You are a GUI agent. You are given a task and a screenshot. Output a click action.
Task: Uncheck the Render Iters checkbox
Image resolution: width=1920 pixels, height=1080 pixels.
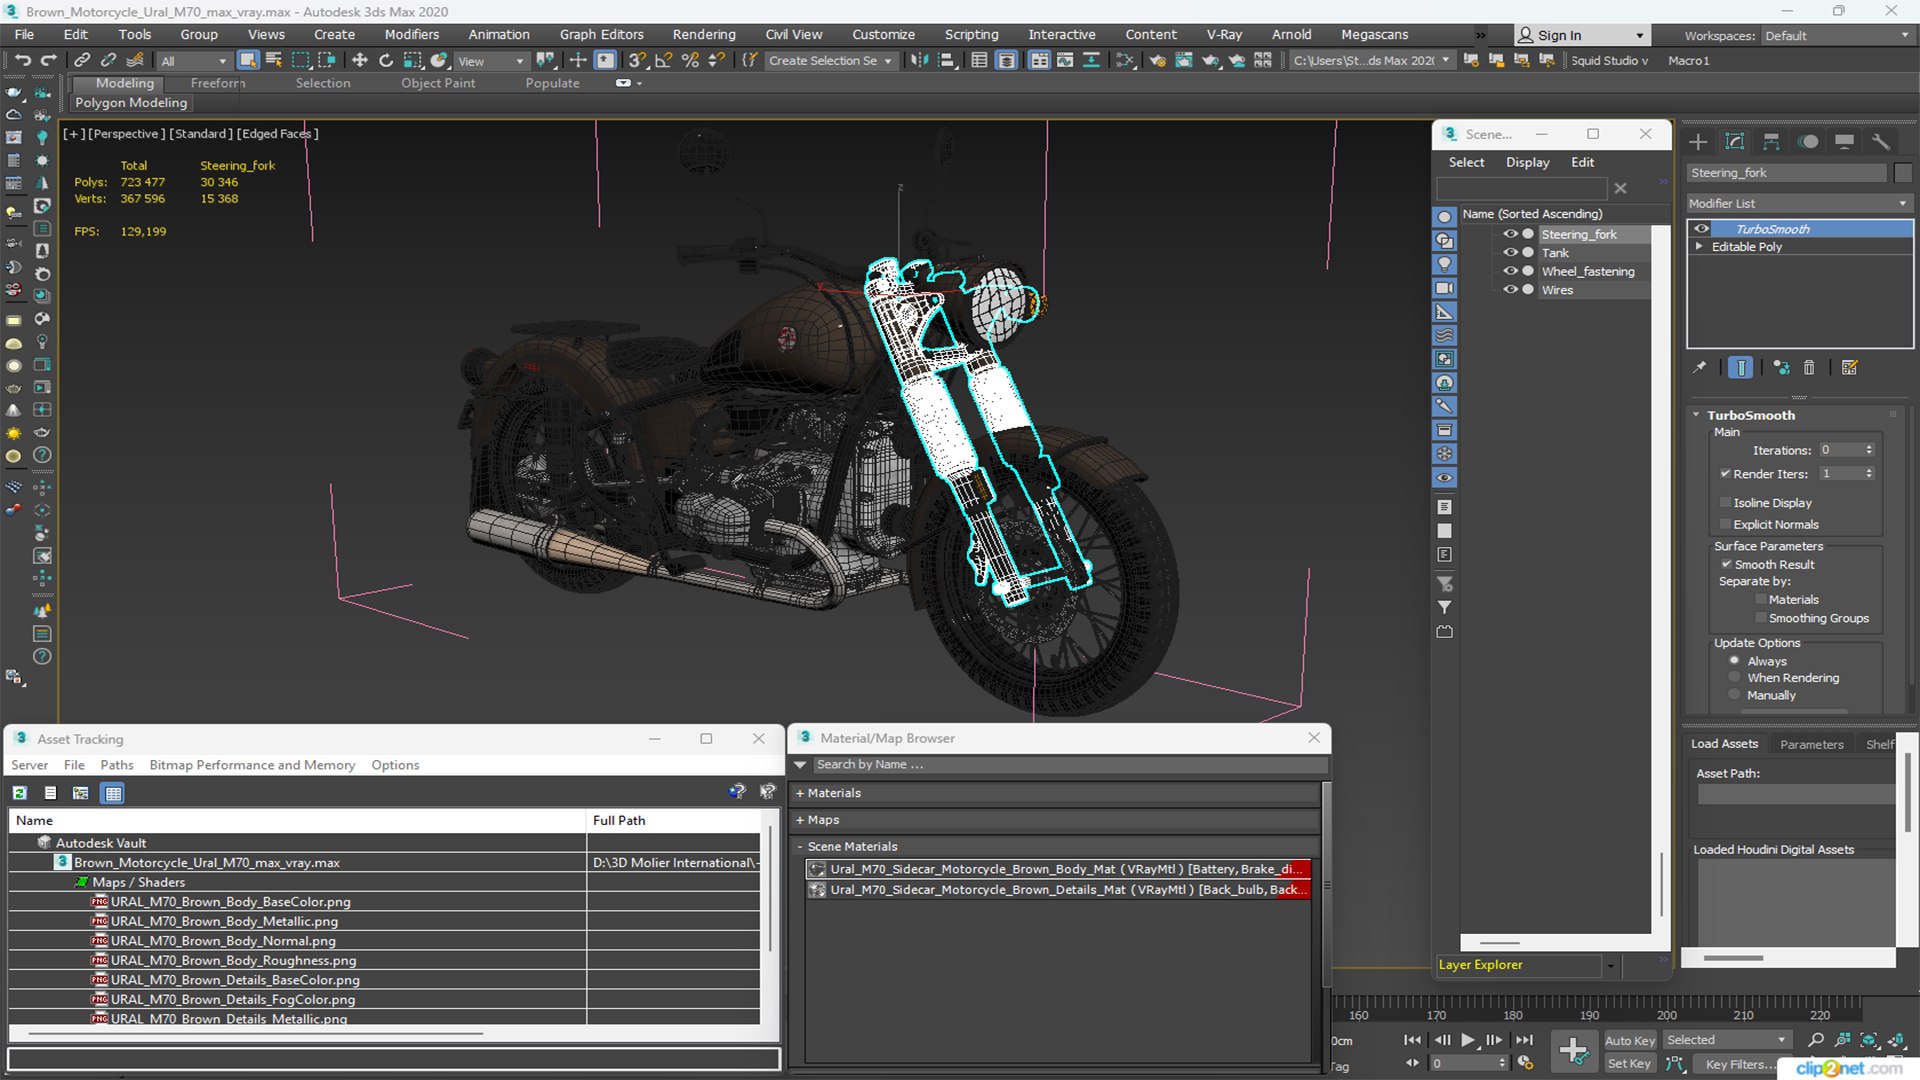click(x=1725, y=474)
